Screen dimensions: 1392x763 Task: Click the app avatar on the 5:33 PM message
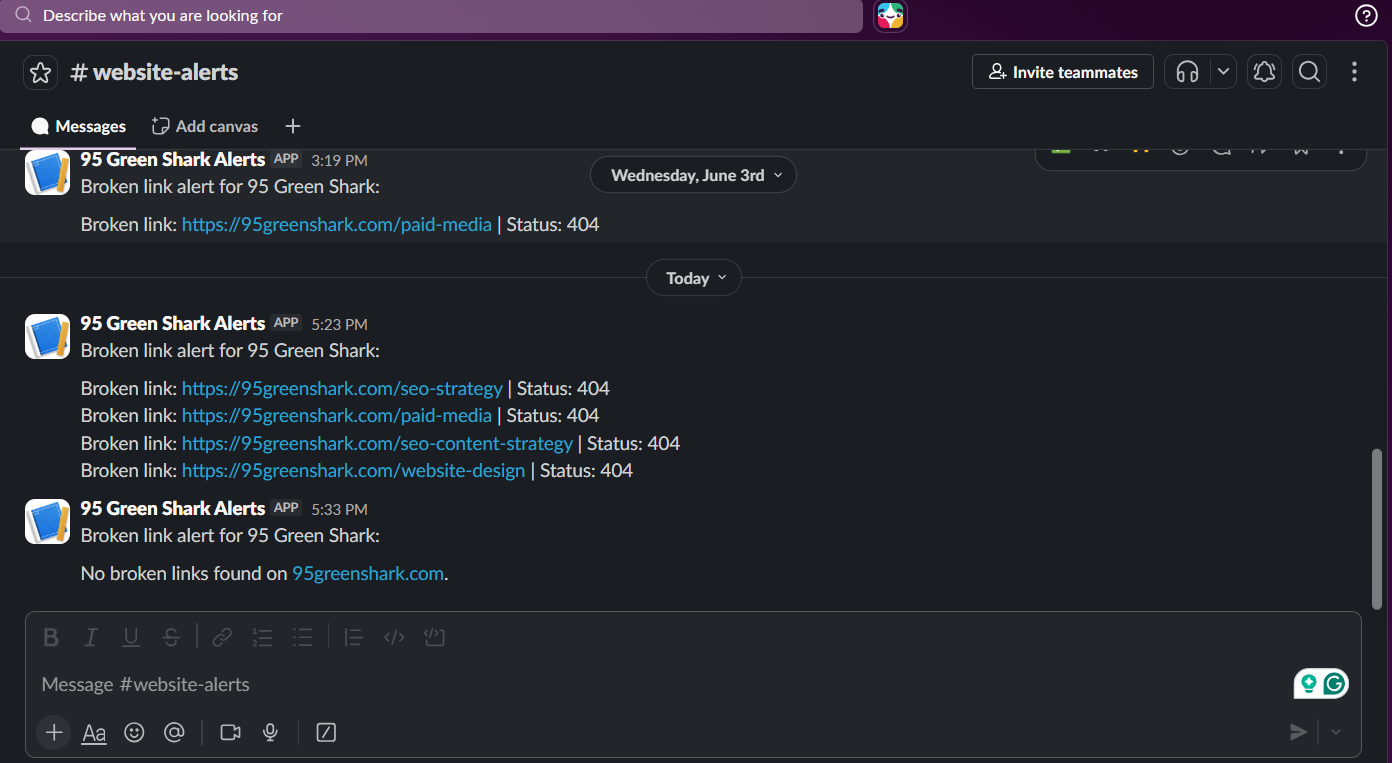point(47,521)
